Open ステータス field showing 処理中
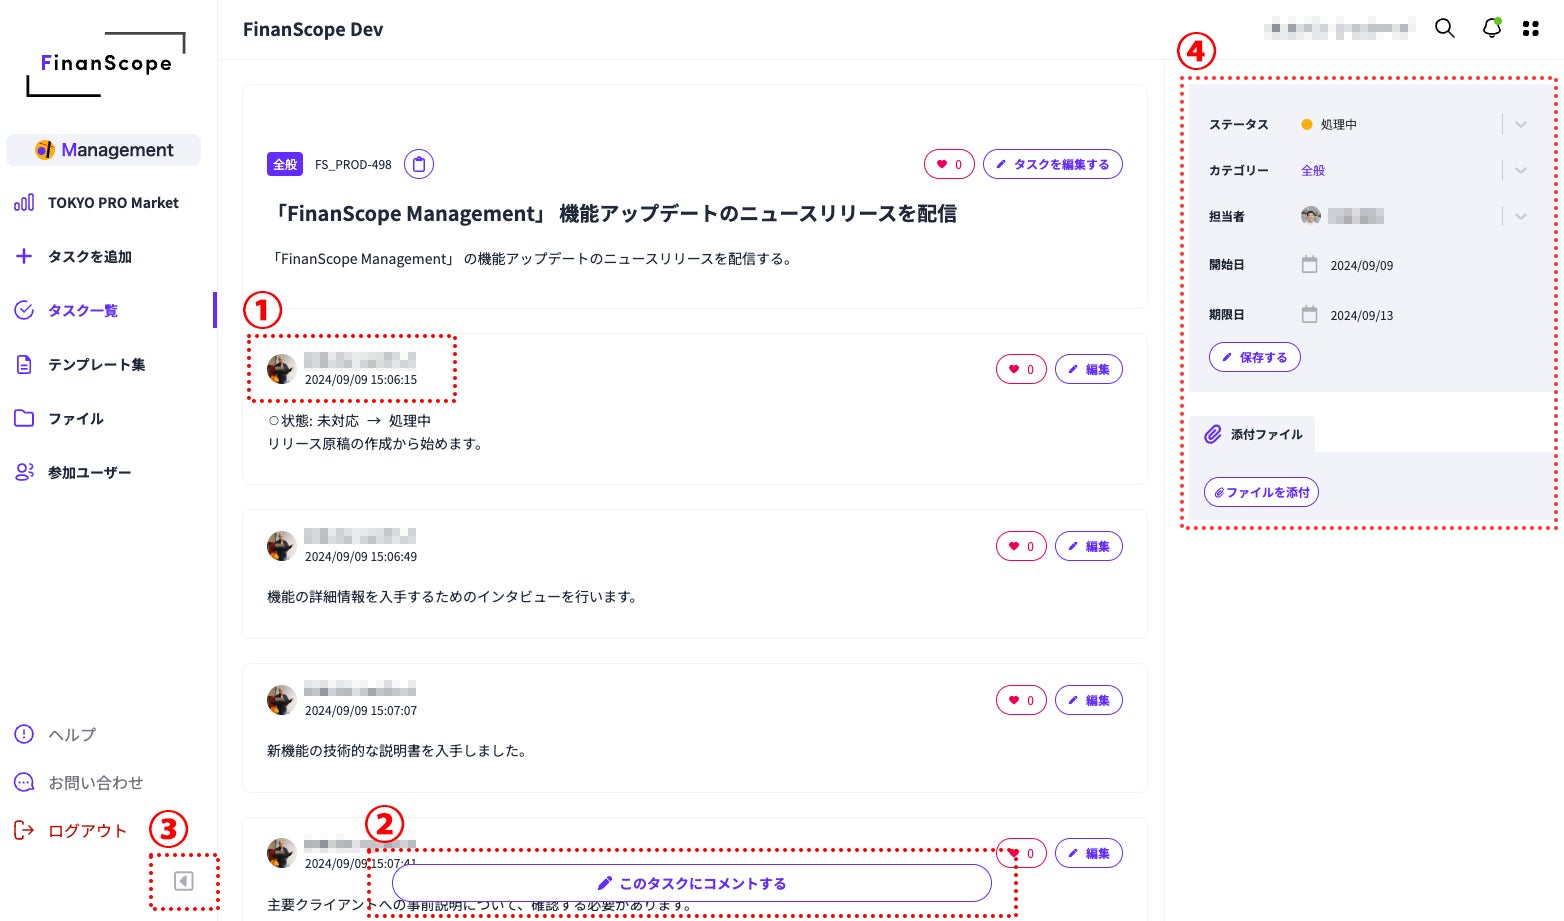Image resolution: width=1564 pixels, height=921 pixels. [x=1416, y=124]
